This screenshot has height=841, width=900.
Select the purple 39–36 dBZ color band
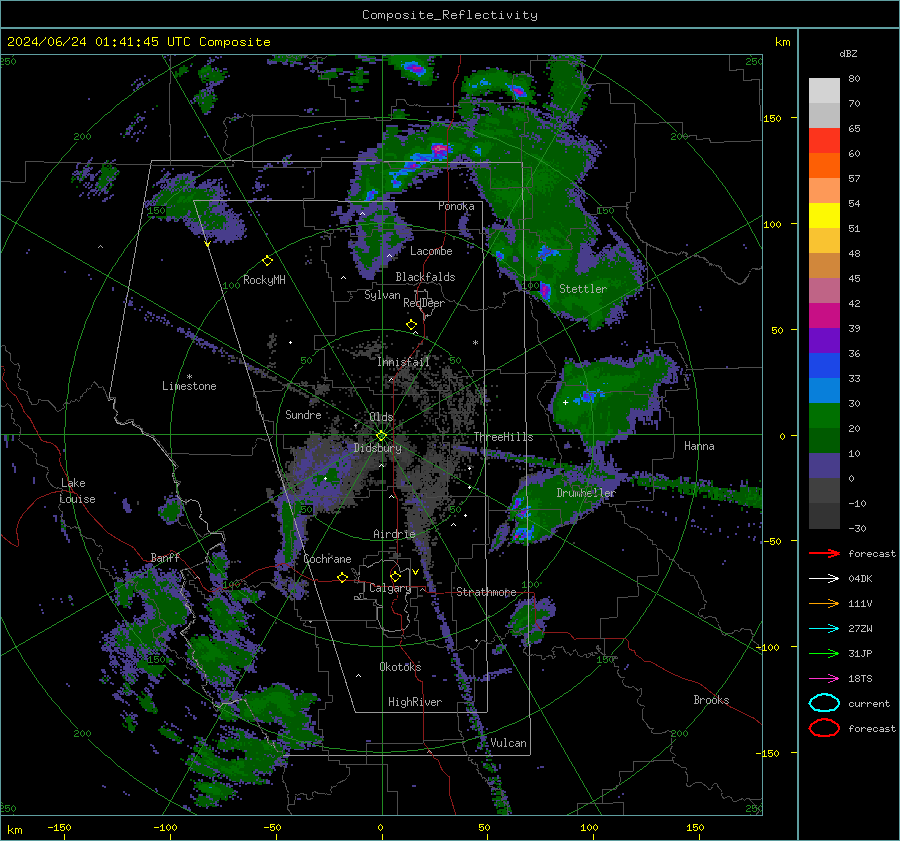824,341
